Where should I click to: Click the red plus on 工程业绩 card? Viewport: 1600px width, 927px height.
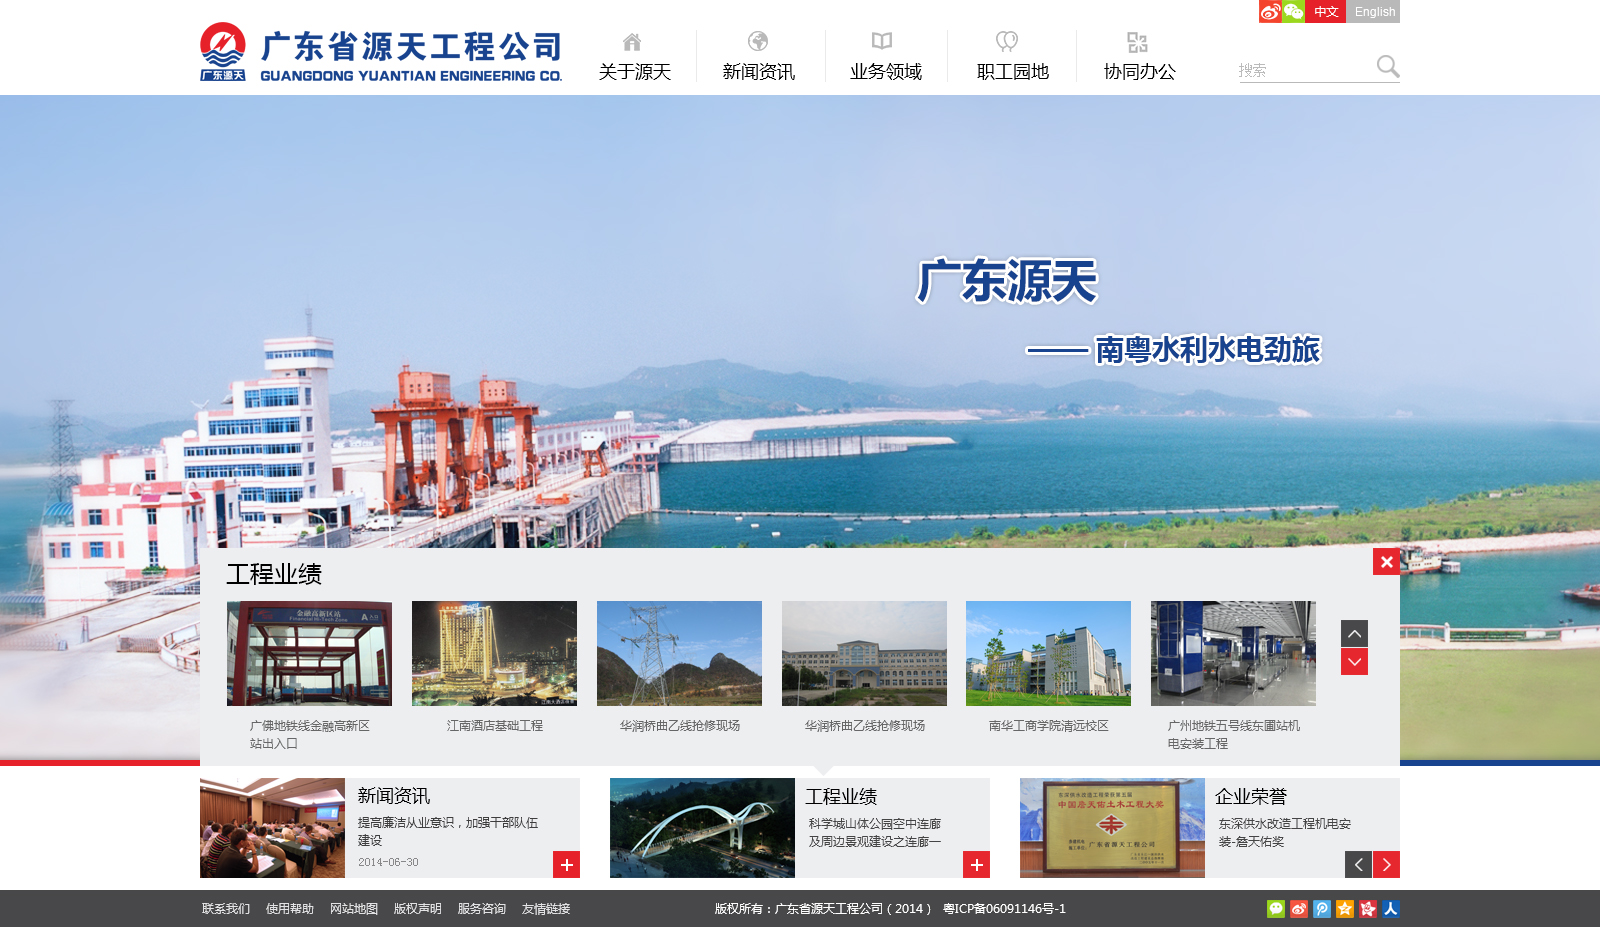976,865
